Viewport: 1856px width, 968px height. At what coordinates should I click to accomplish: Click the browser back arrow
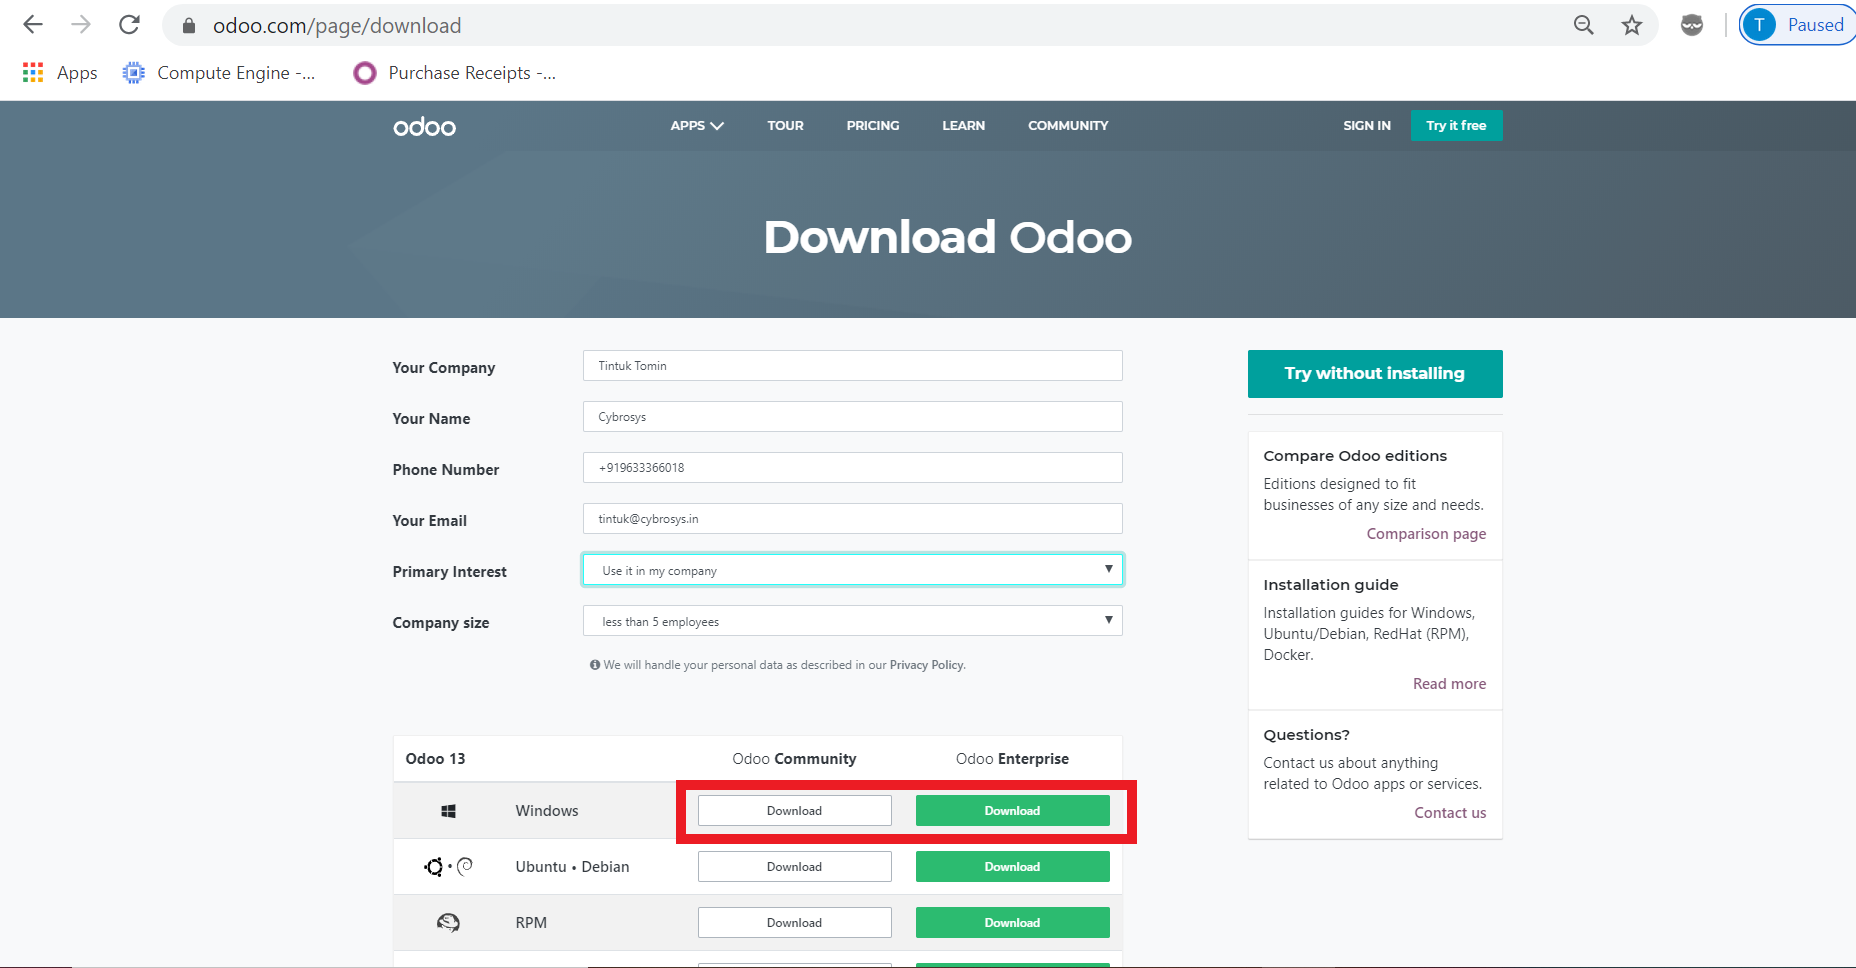pos(33,25)
